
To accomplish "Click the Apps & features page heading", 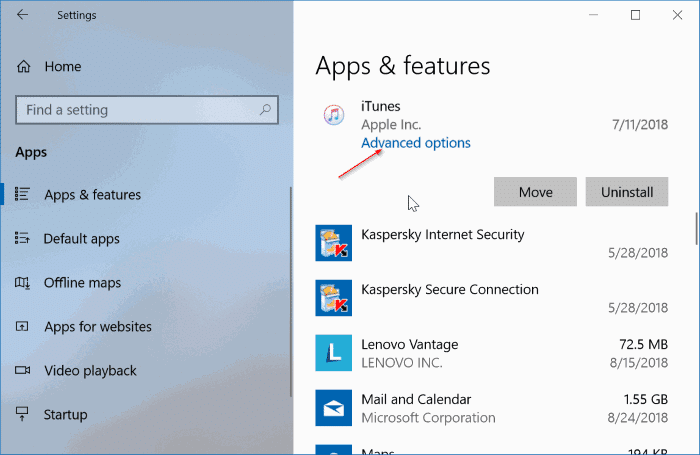I will click(403, 66).
